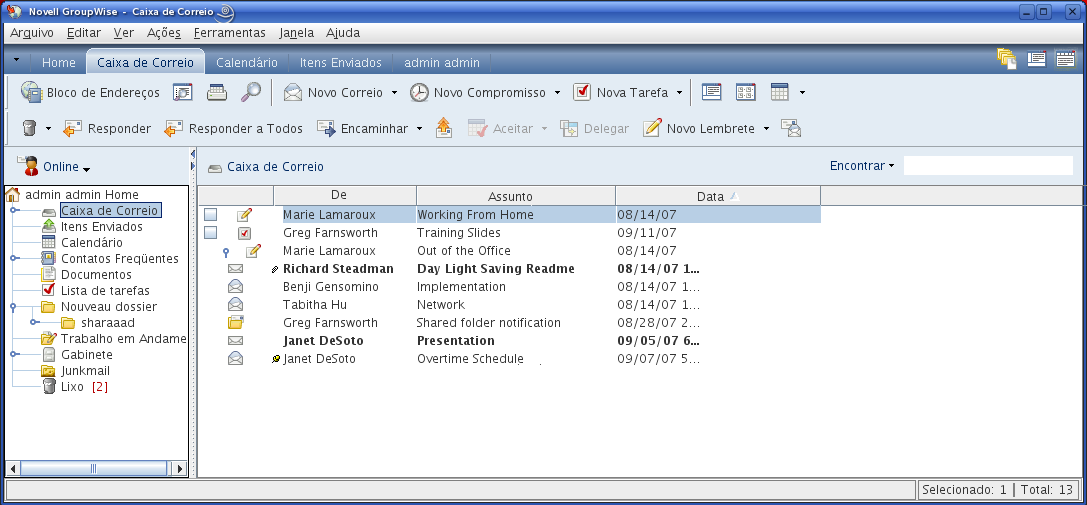Click the envelope icon at end of second toolbar
Screen dimensions: 1087x505
tap(791, 128)
